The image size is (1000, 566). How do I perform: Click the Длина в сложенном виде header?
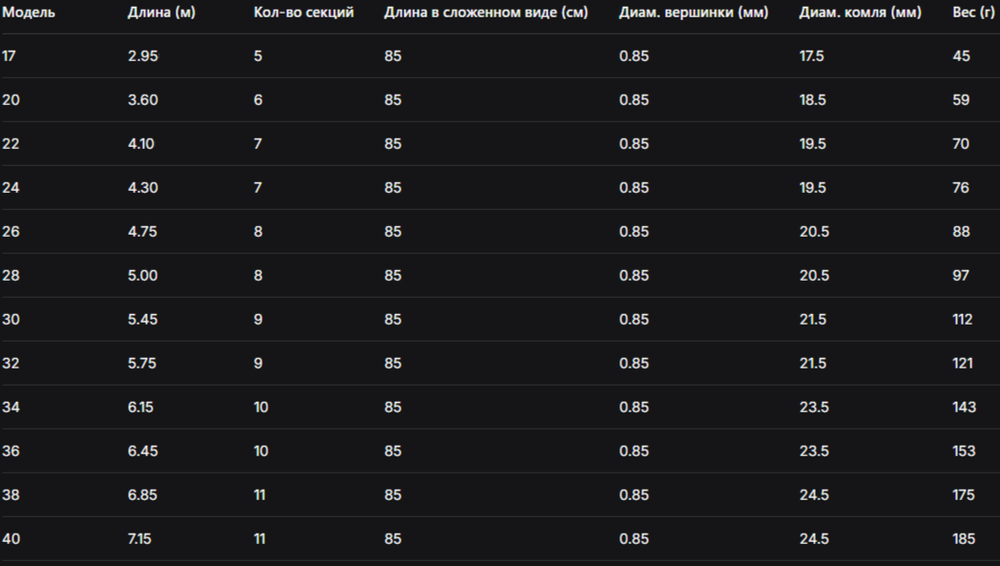[x=486, y=13]
